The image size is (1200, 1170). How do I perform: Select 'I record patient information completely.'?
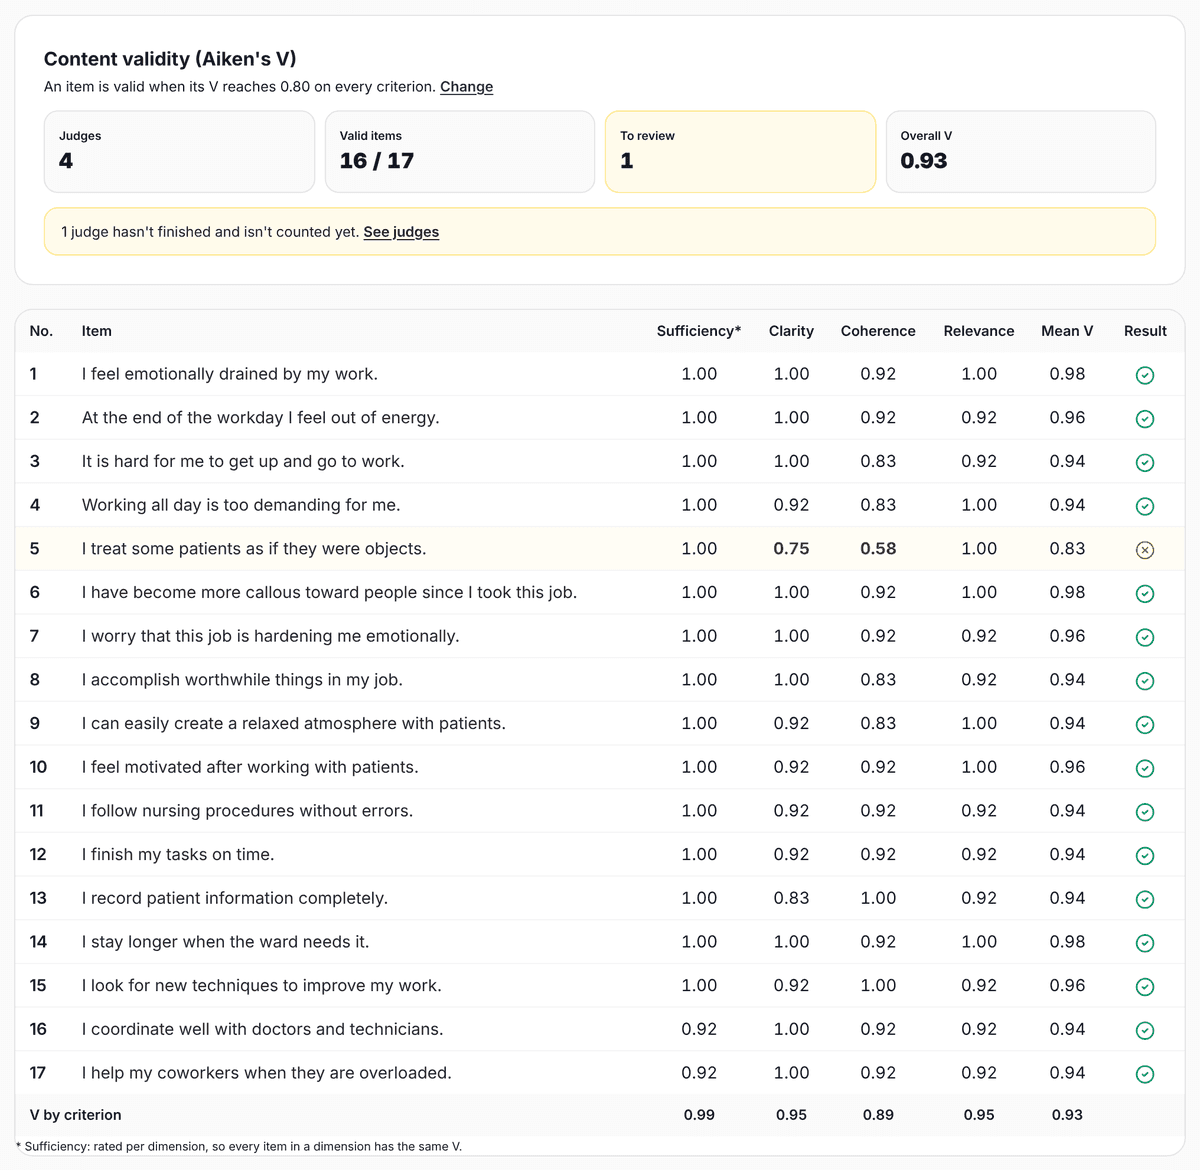(x=235, y=898)
